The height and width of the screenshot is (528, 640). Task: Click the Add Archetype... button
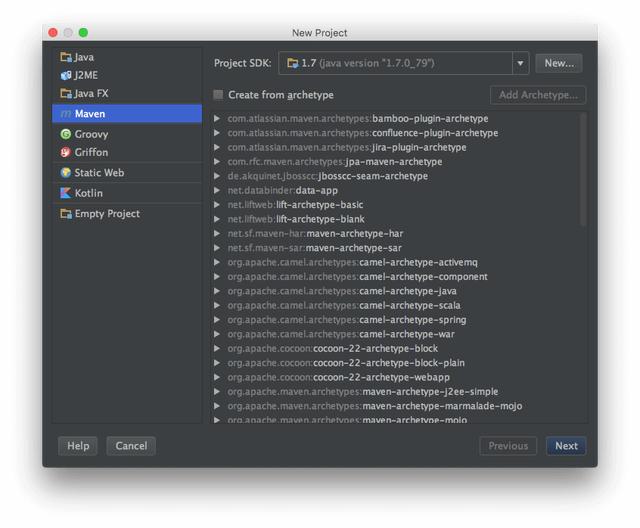[538, 95]
